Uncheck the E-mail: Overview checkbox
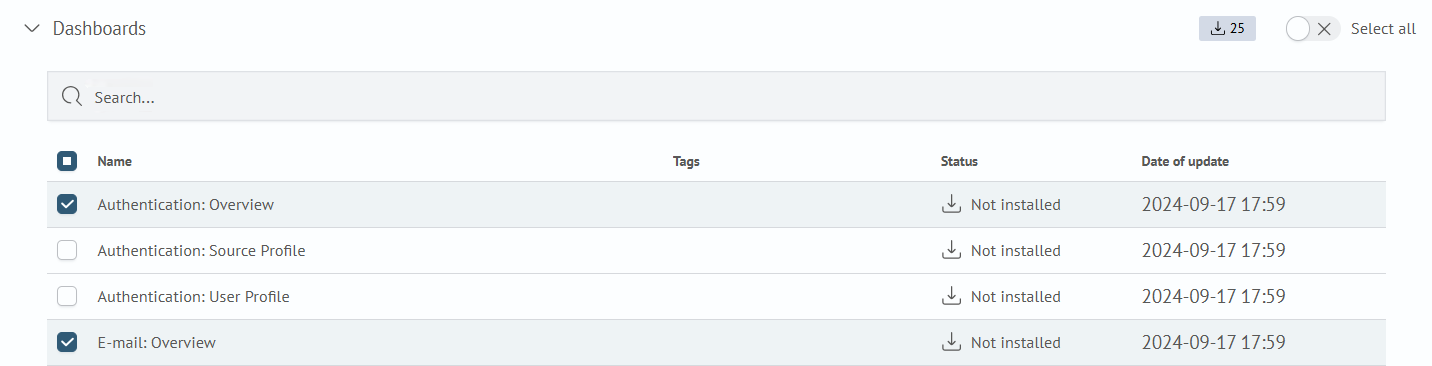 (x=67, y=343)
